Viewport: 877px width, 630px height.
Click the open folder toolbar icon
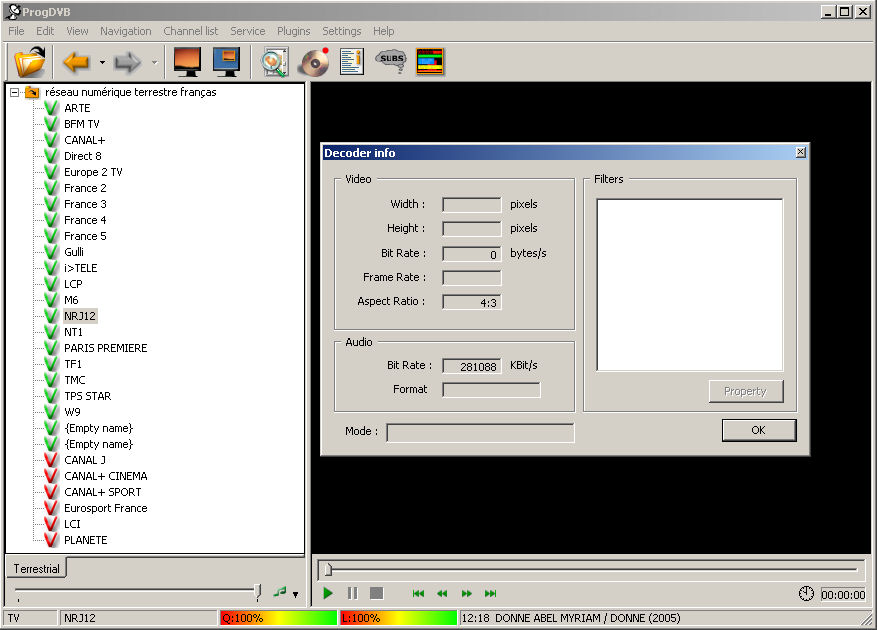30,62
